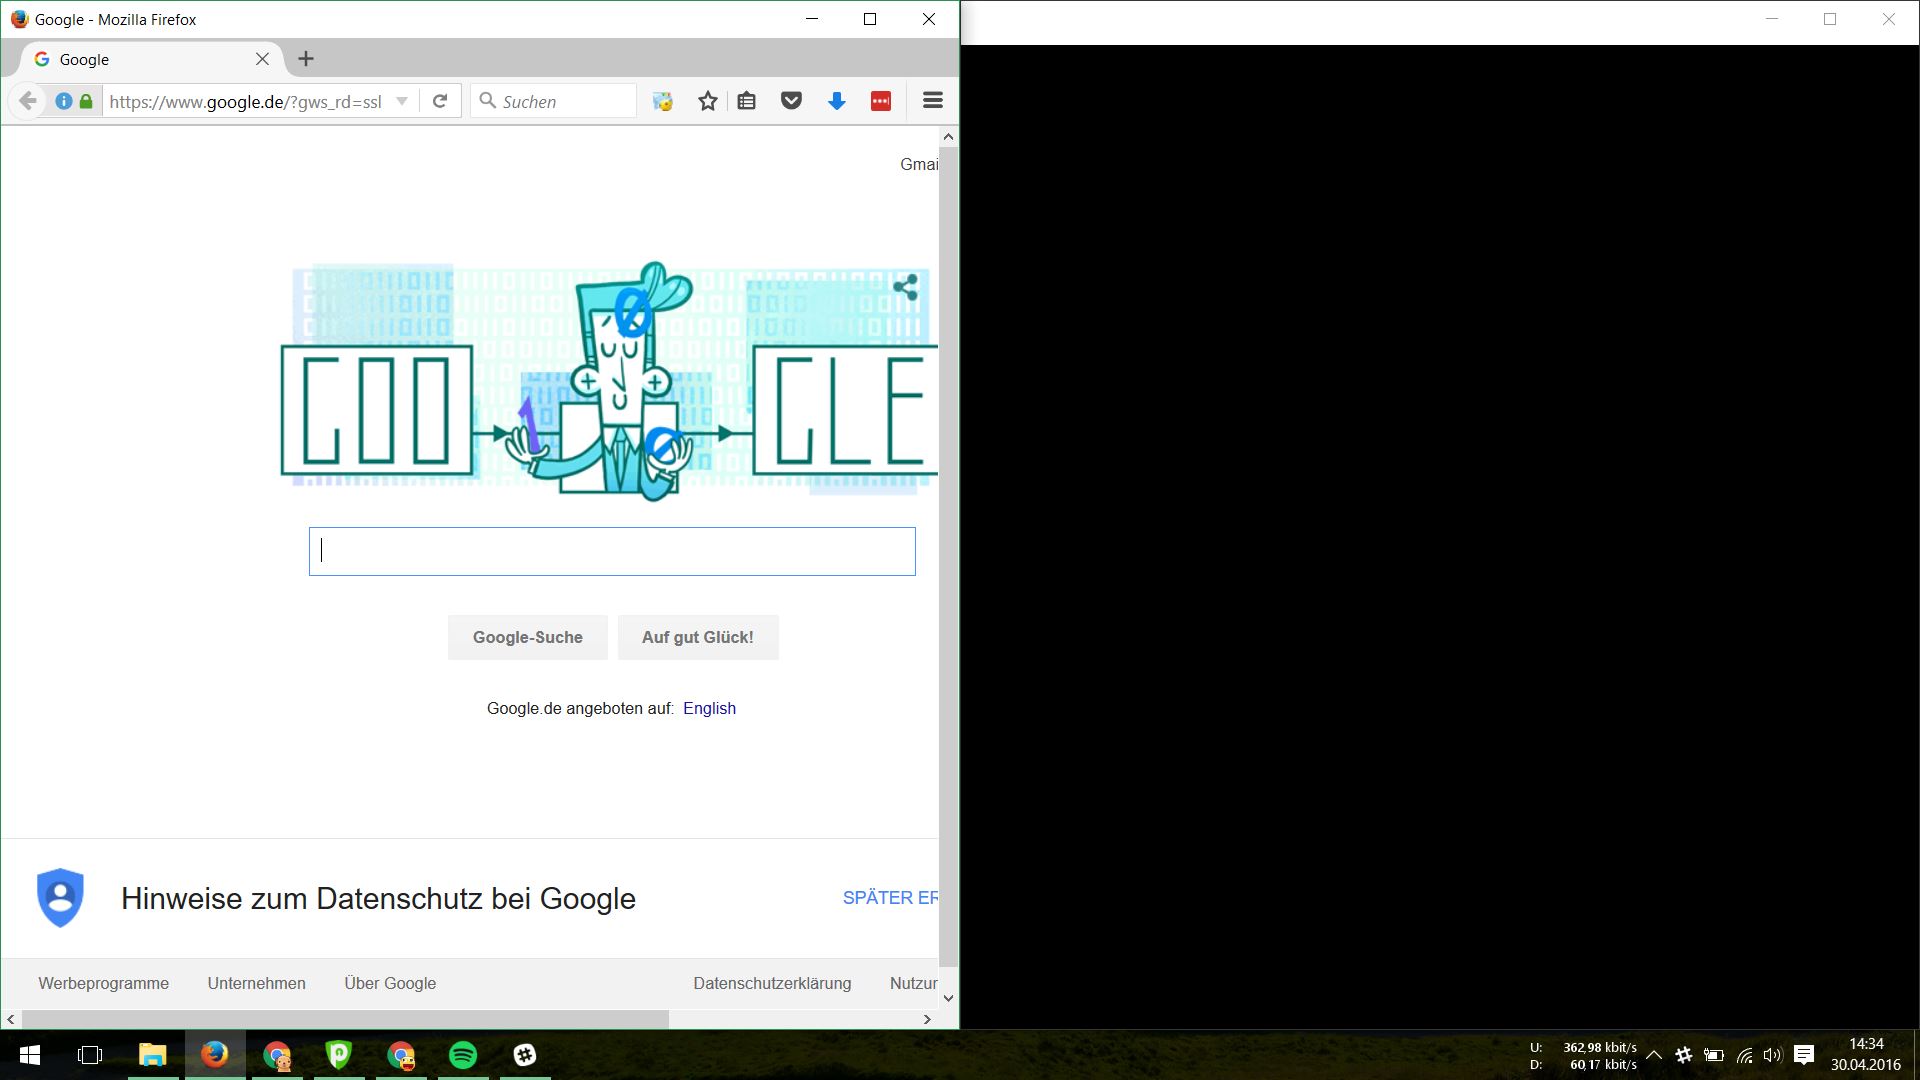This screenshot has height=1080, width=1920.
Task: Click the doodle share icon
Action: coord(906,288)
